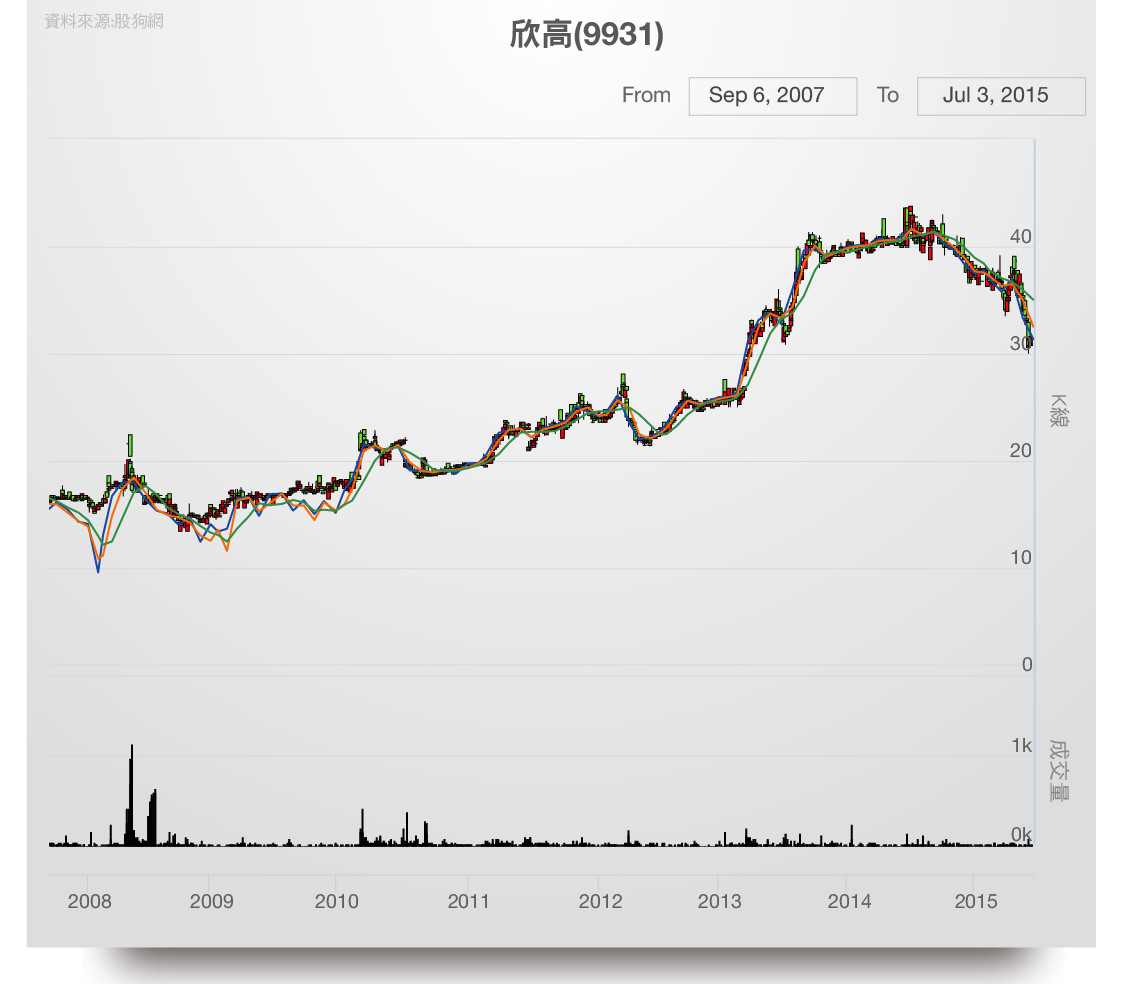Click the From date field Sep 6, 2007
This screenshot has width=1125, height=984.
click(x=773, y=96)
